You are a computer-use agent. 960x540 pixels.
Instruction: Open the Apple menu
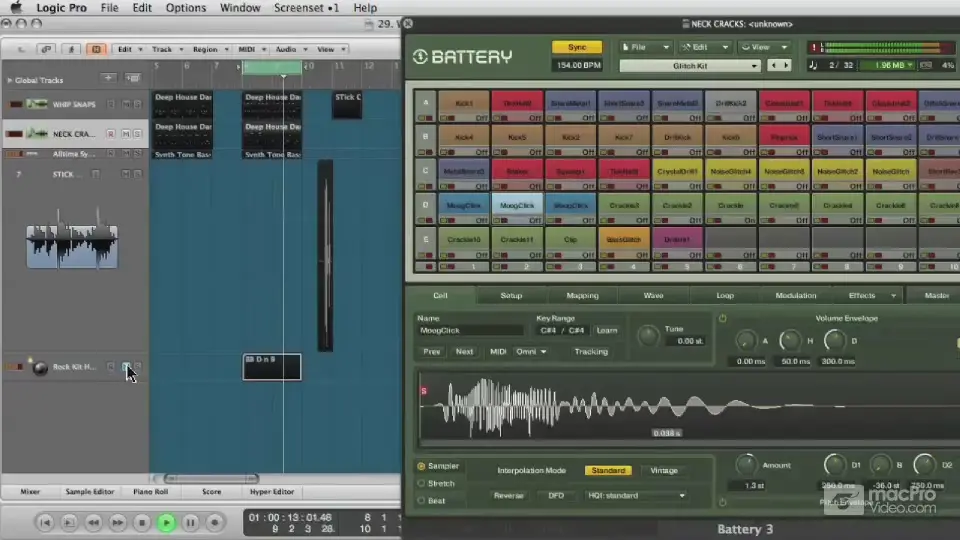[16, 8]
